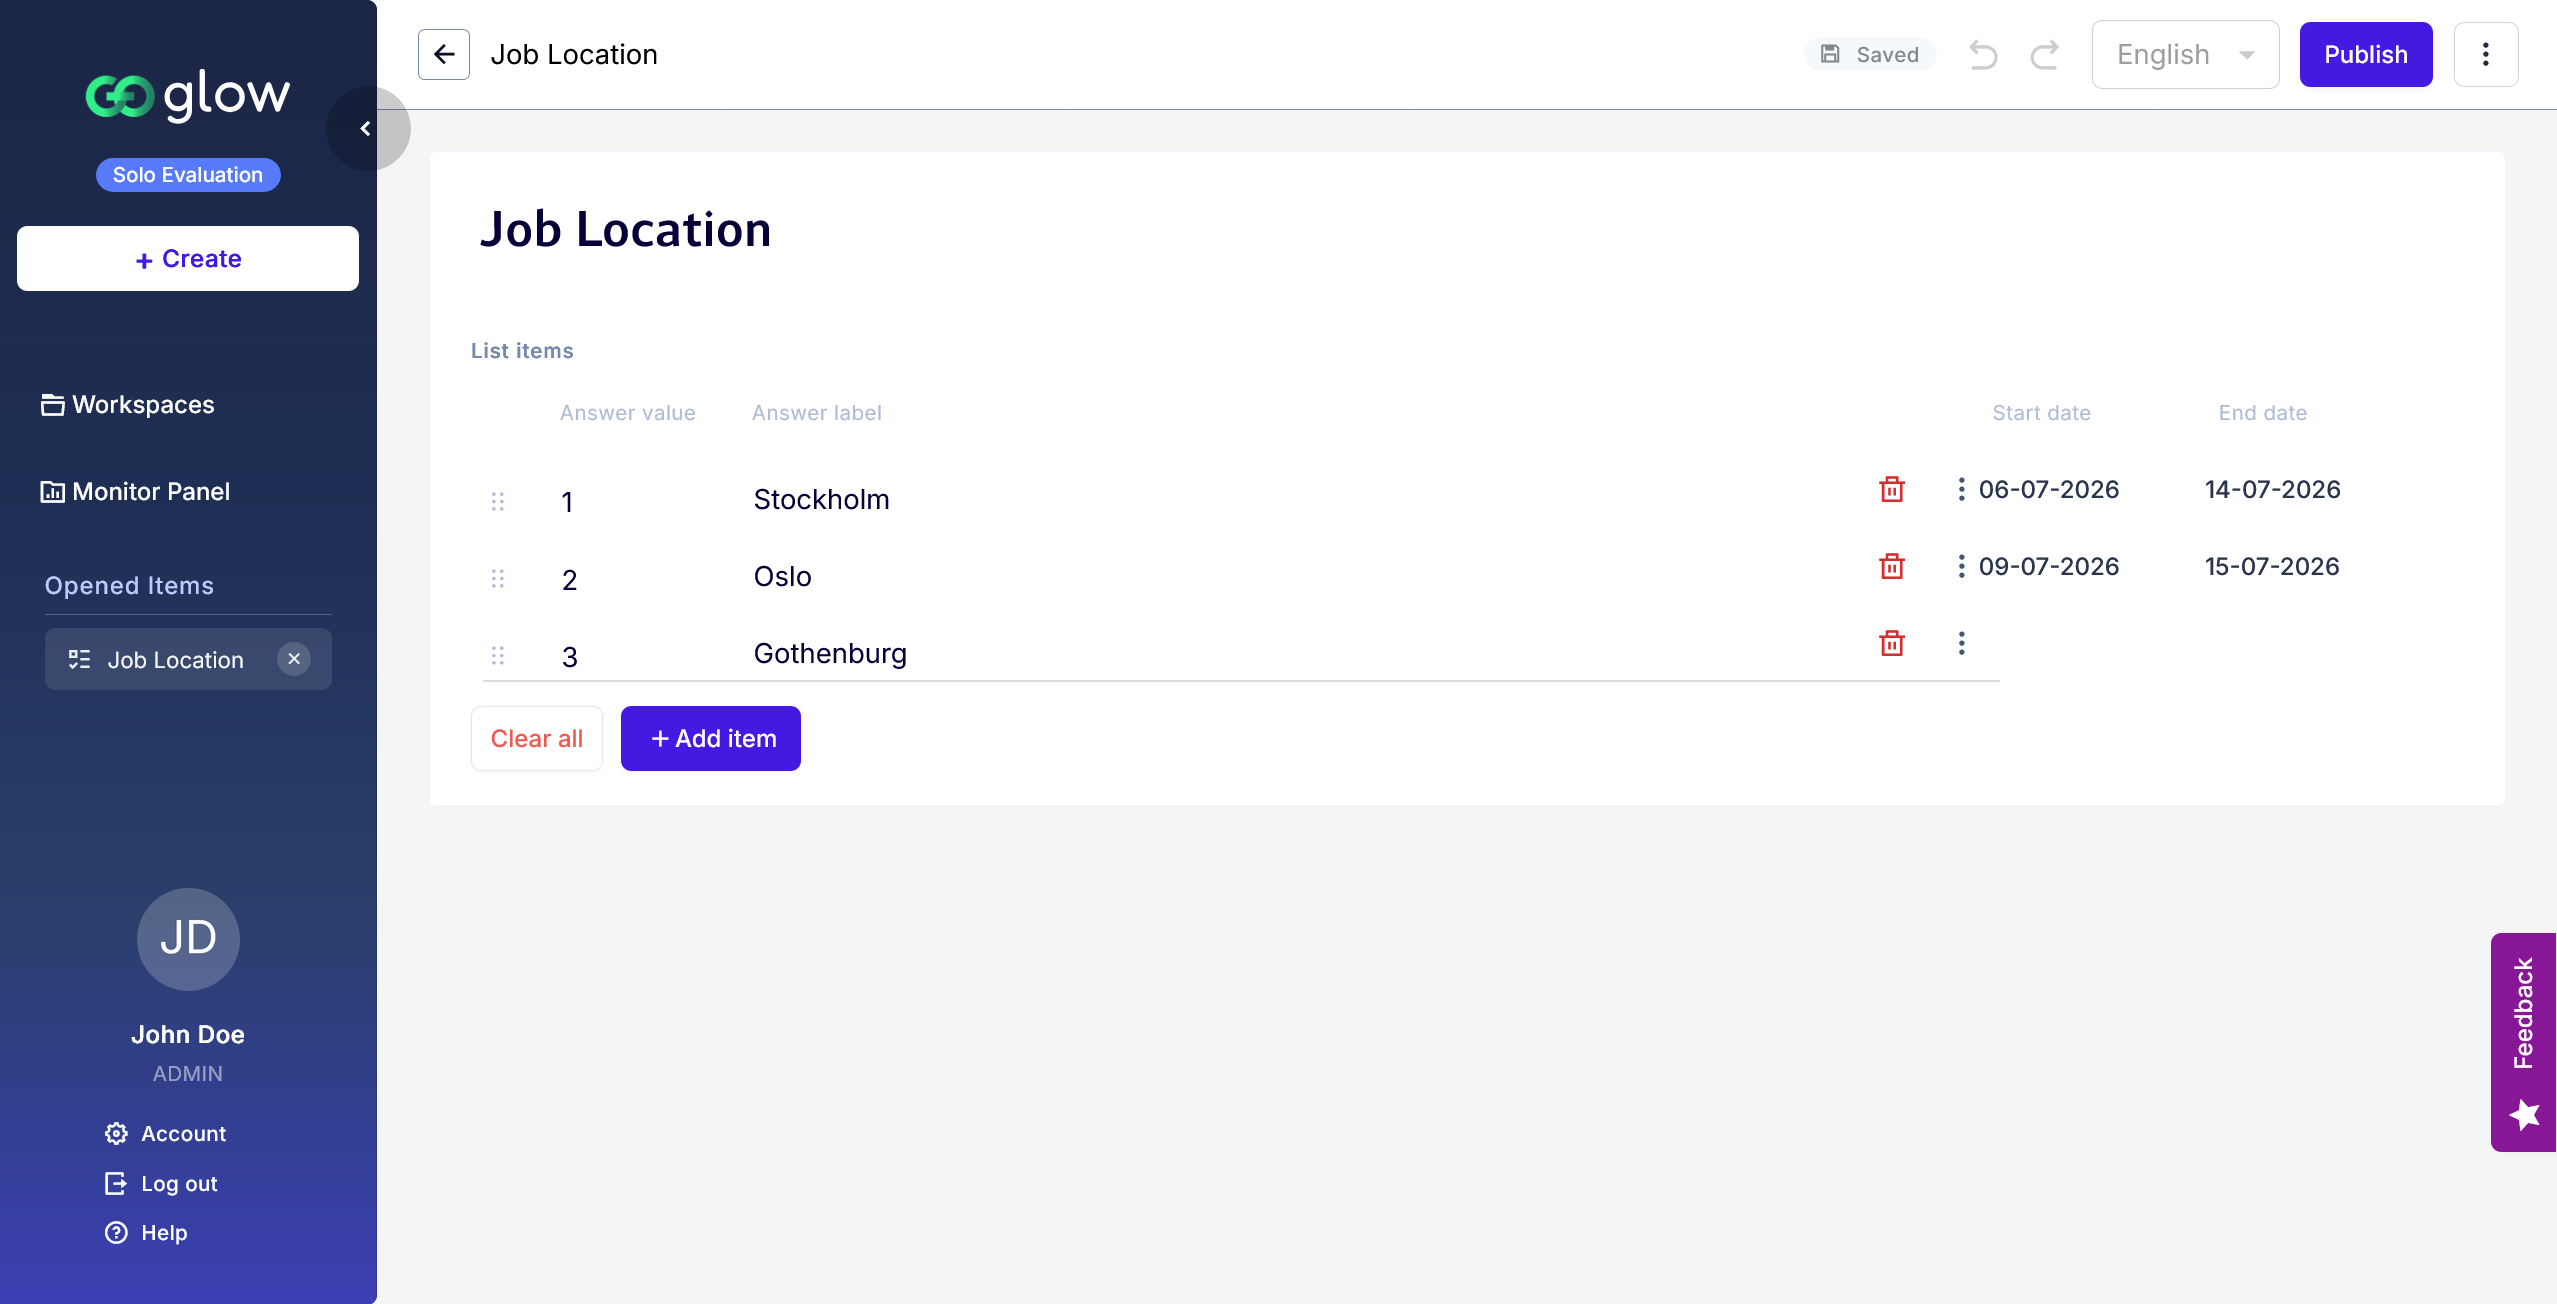Open the top-right more options menu

(x=2486, y=55)
